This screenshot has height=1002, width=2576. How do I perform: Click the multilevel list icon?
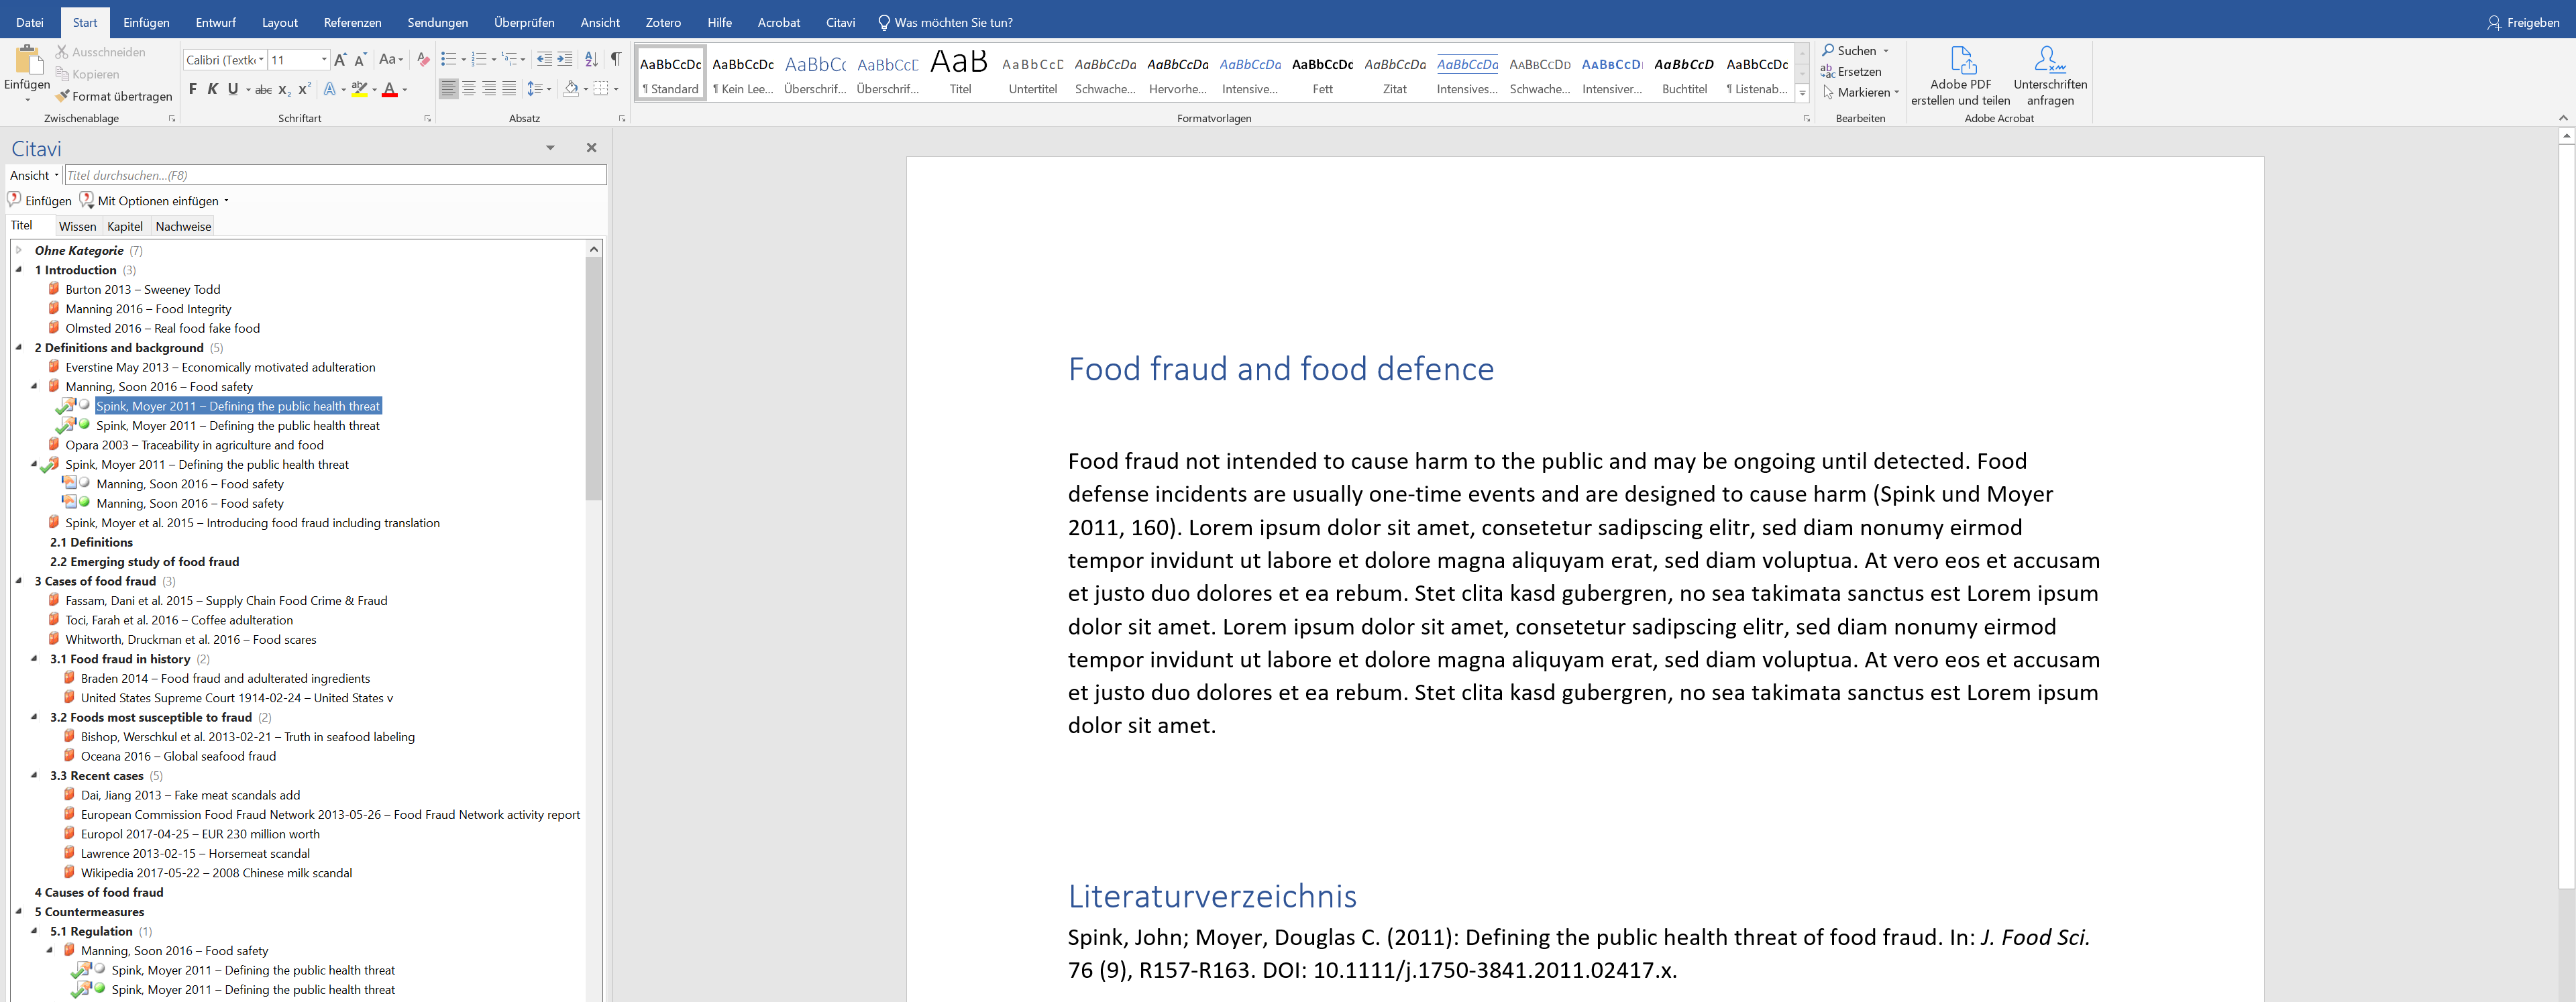point(509,60)
